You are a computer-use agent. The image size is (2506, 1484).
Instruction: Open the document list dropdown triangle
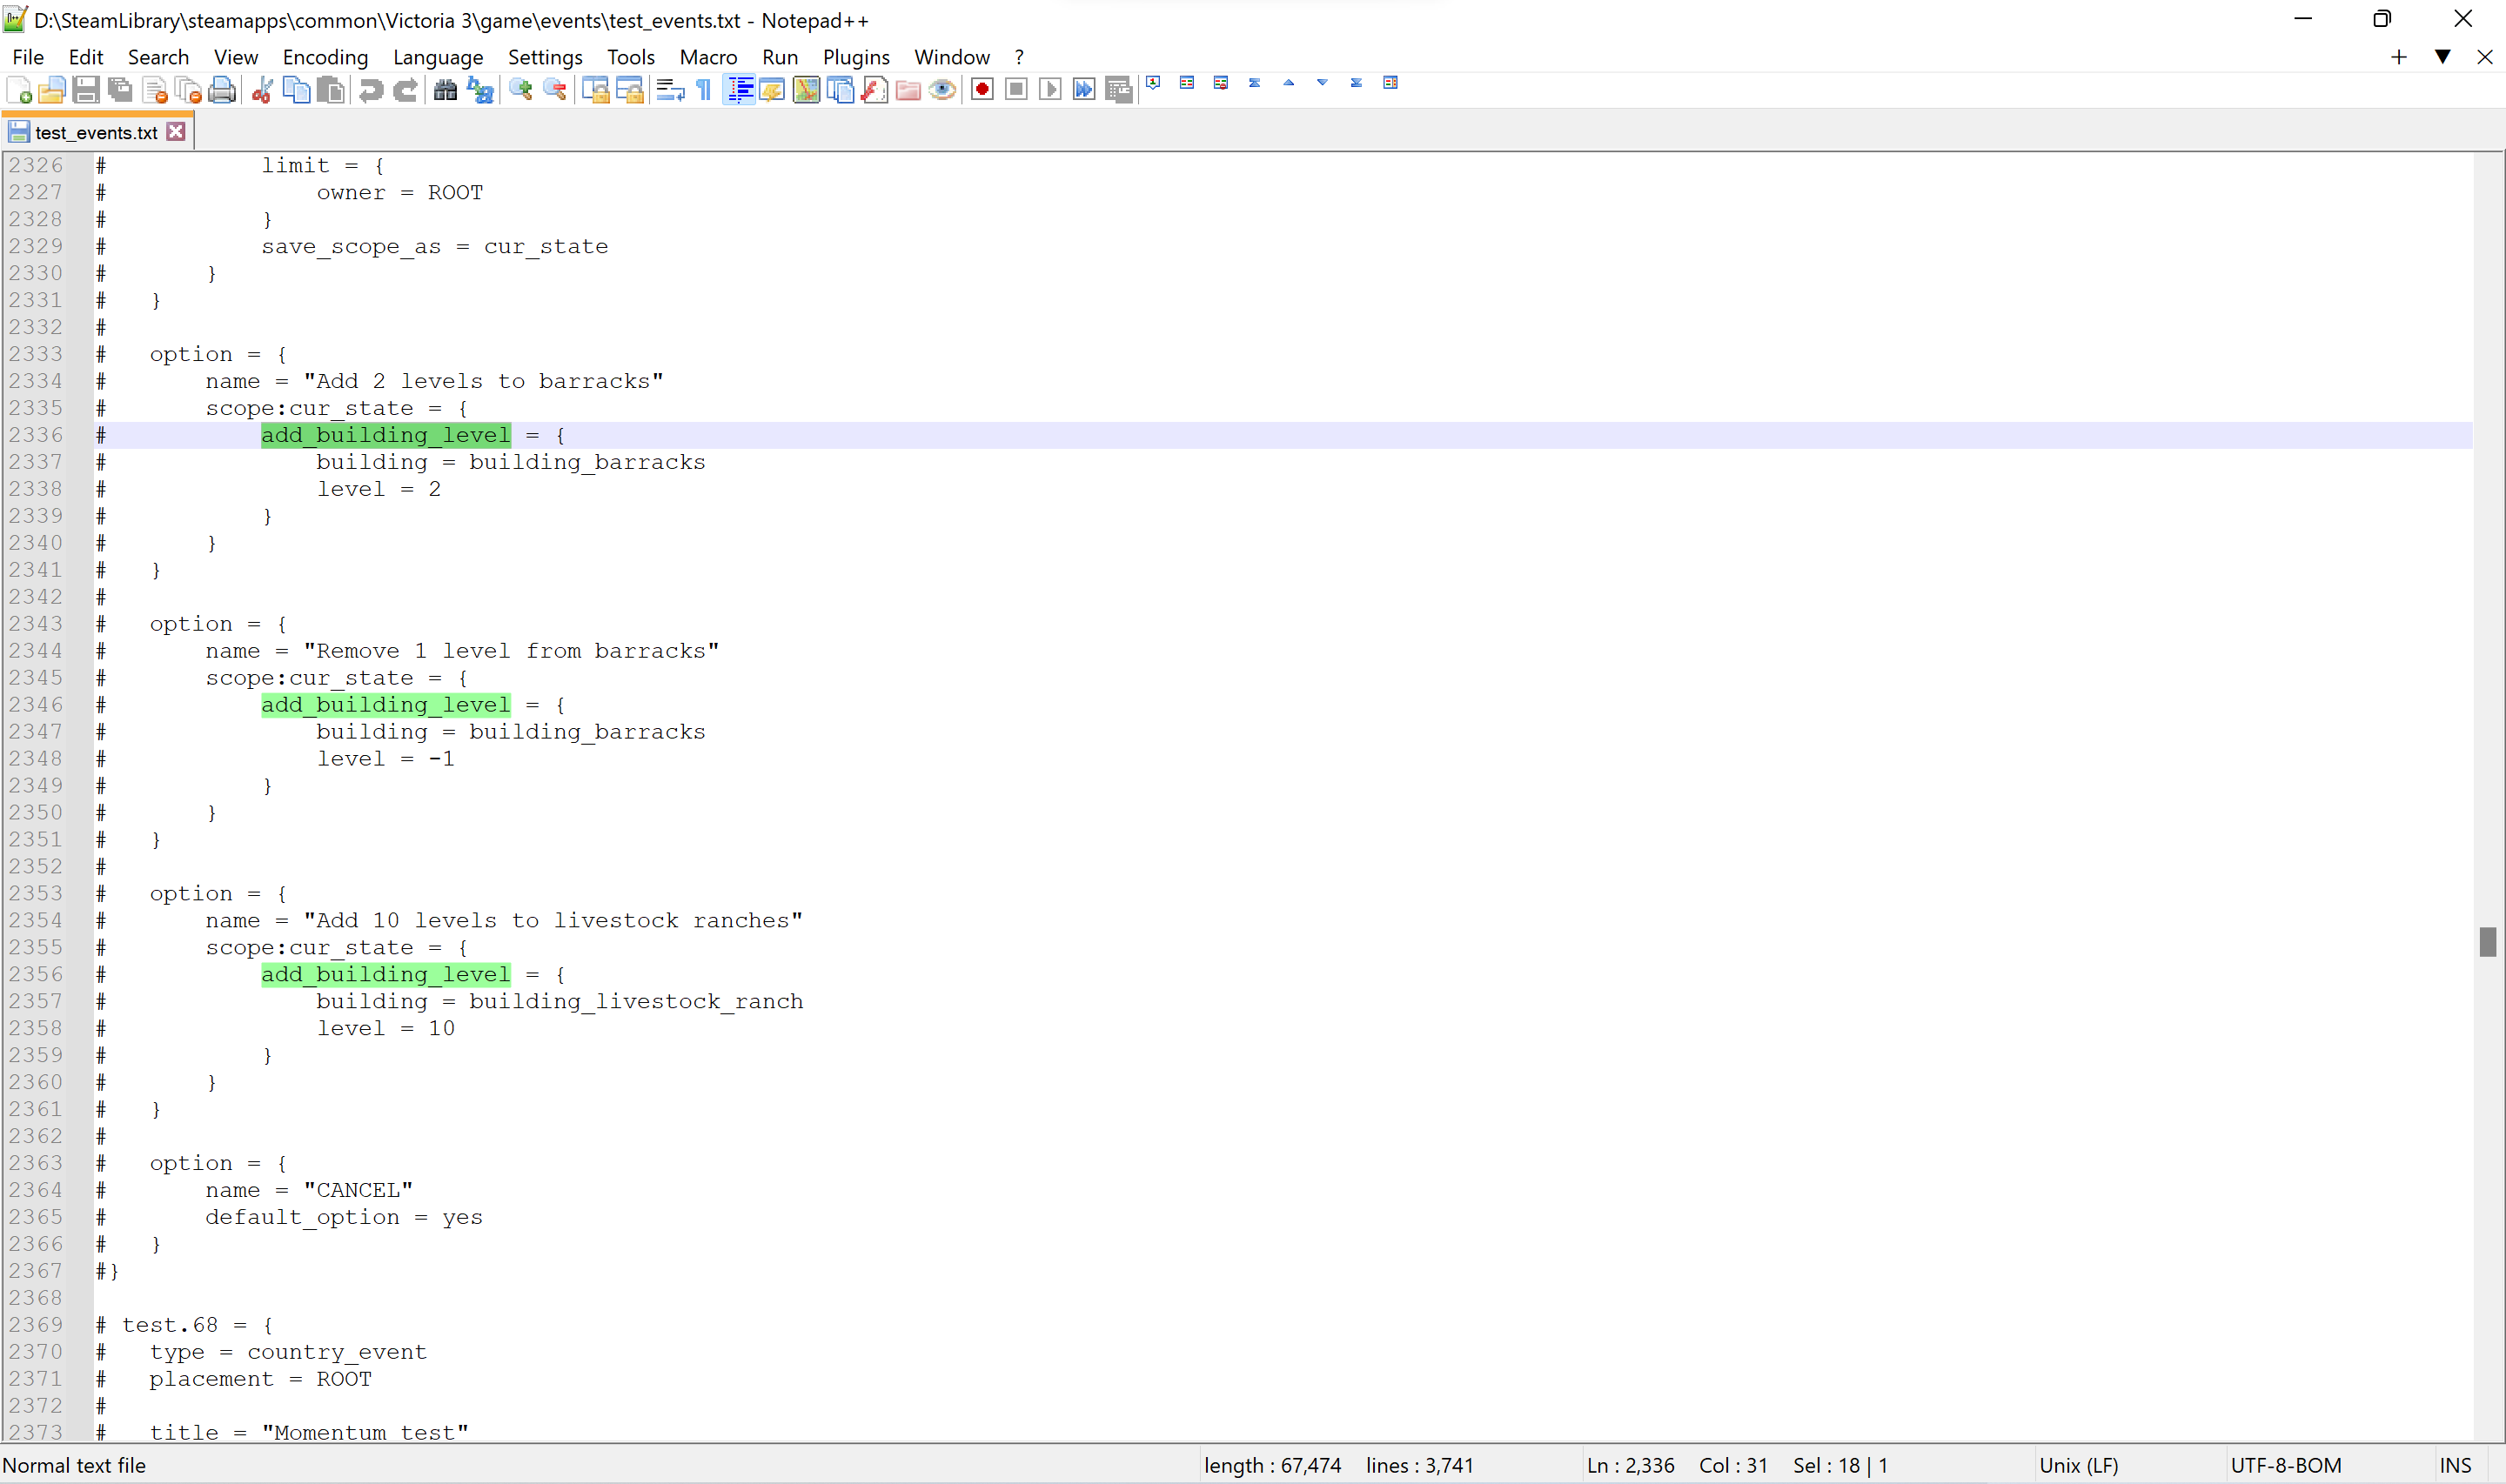2442,57
